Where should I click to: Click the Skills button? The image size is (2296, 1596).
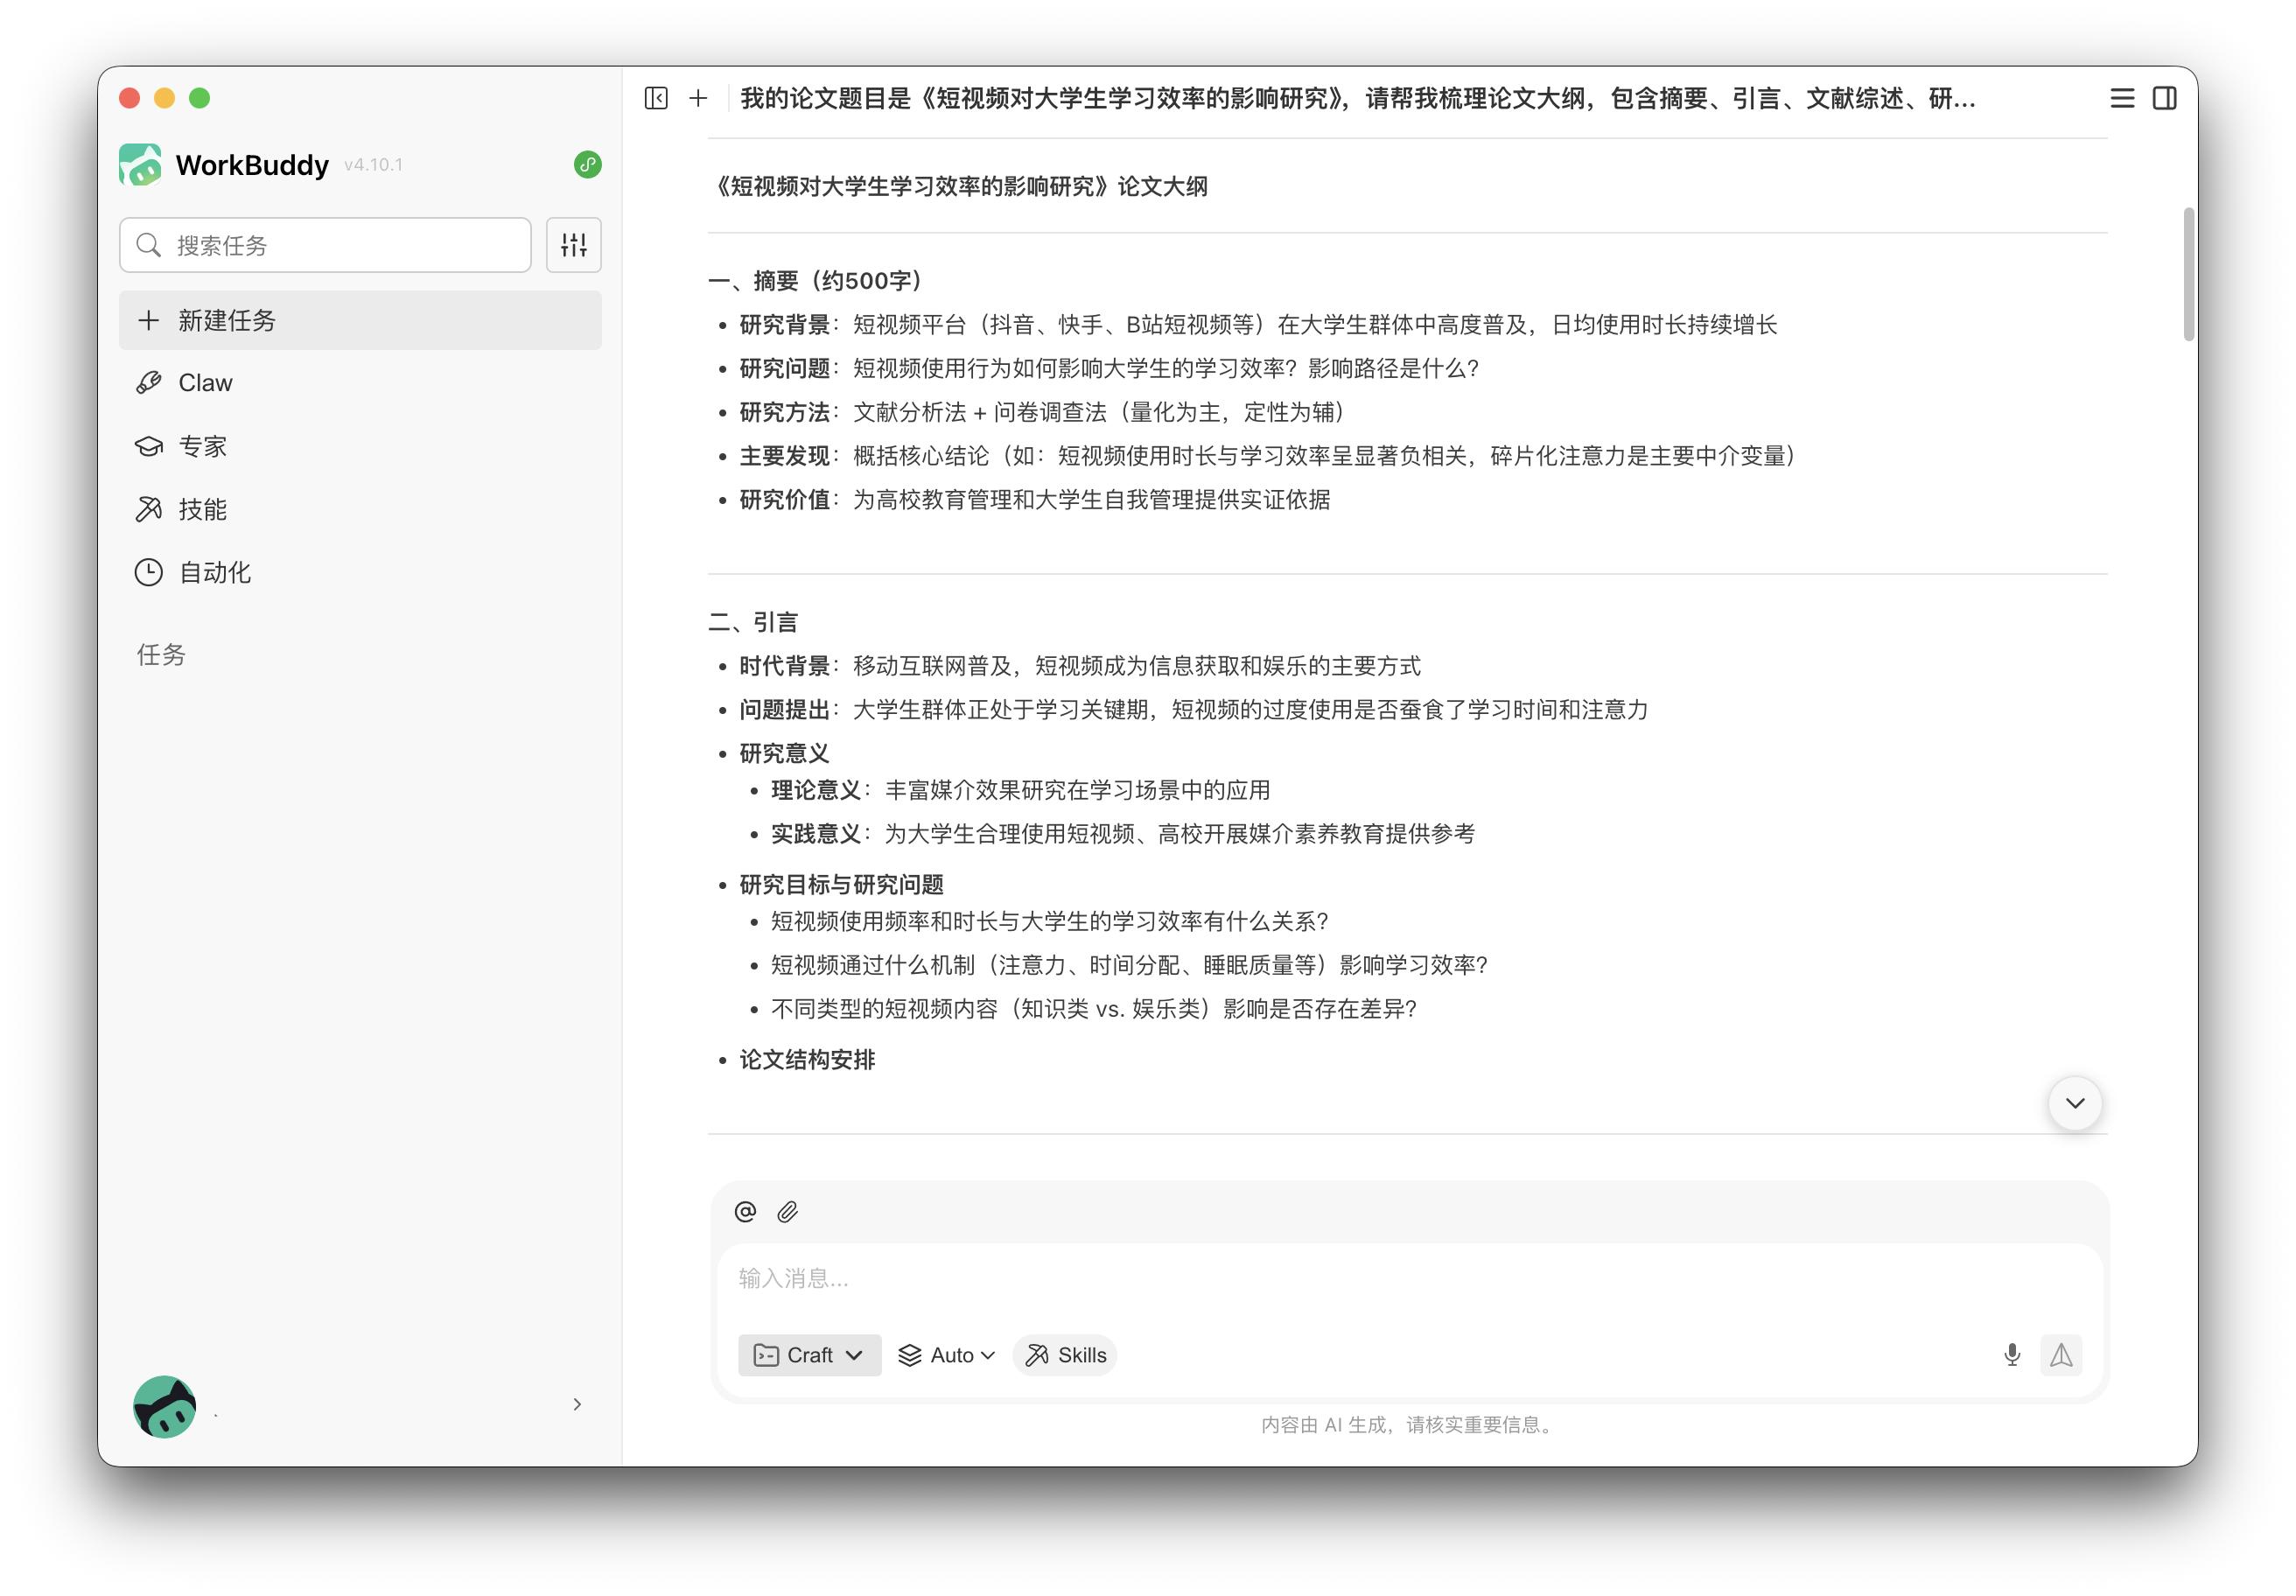click(x=1066, y=1355)
